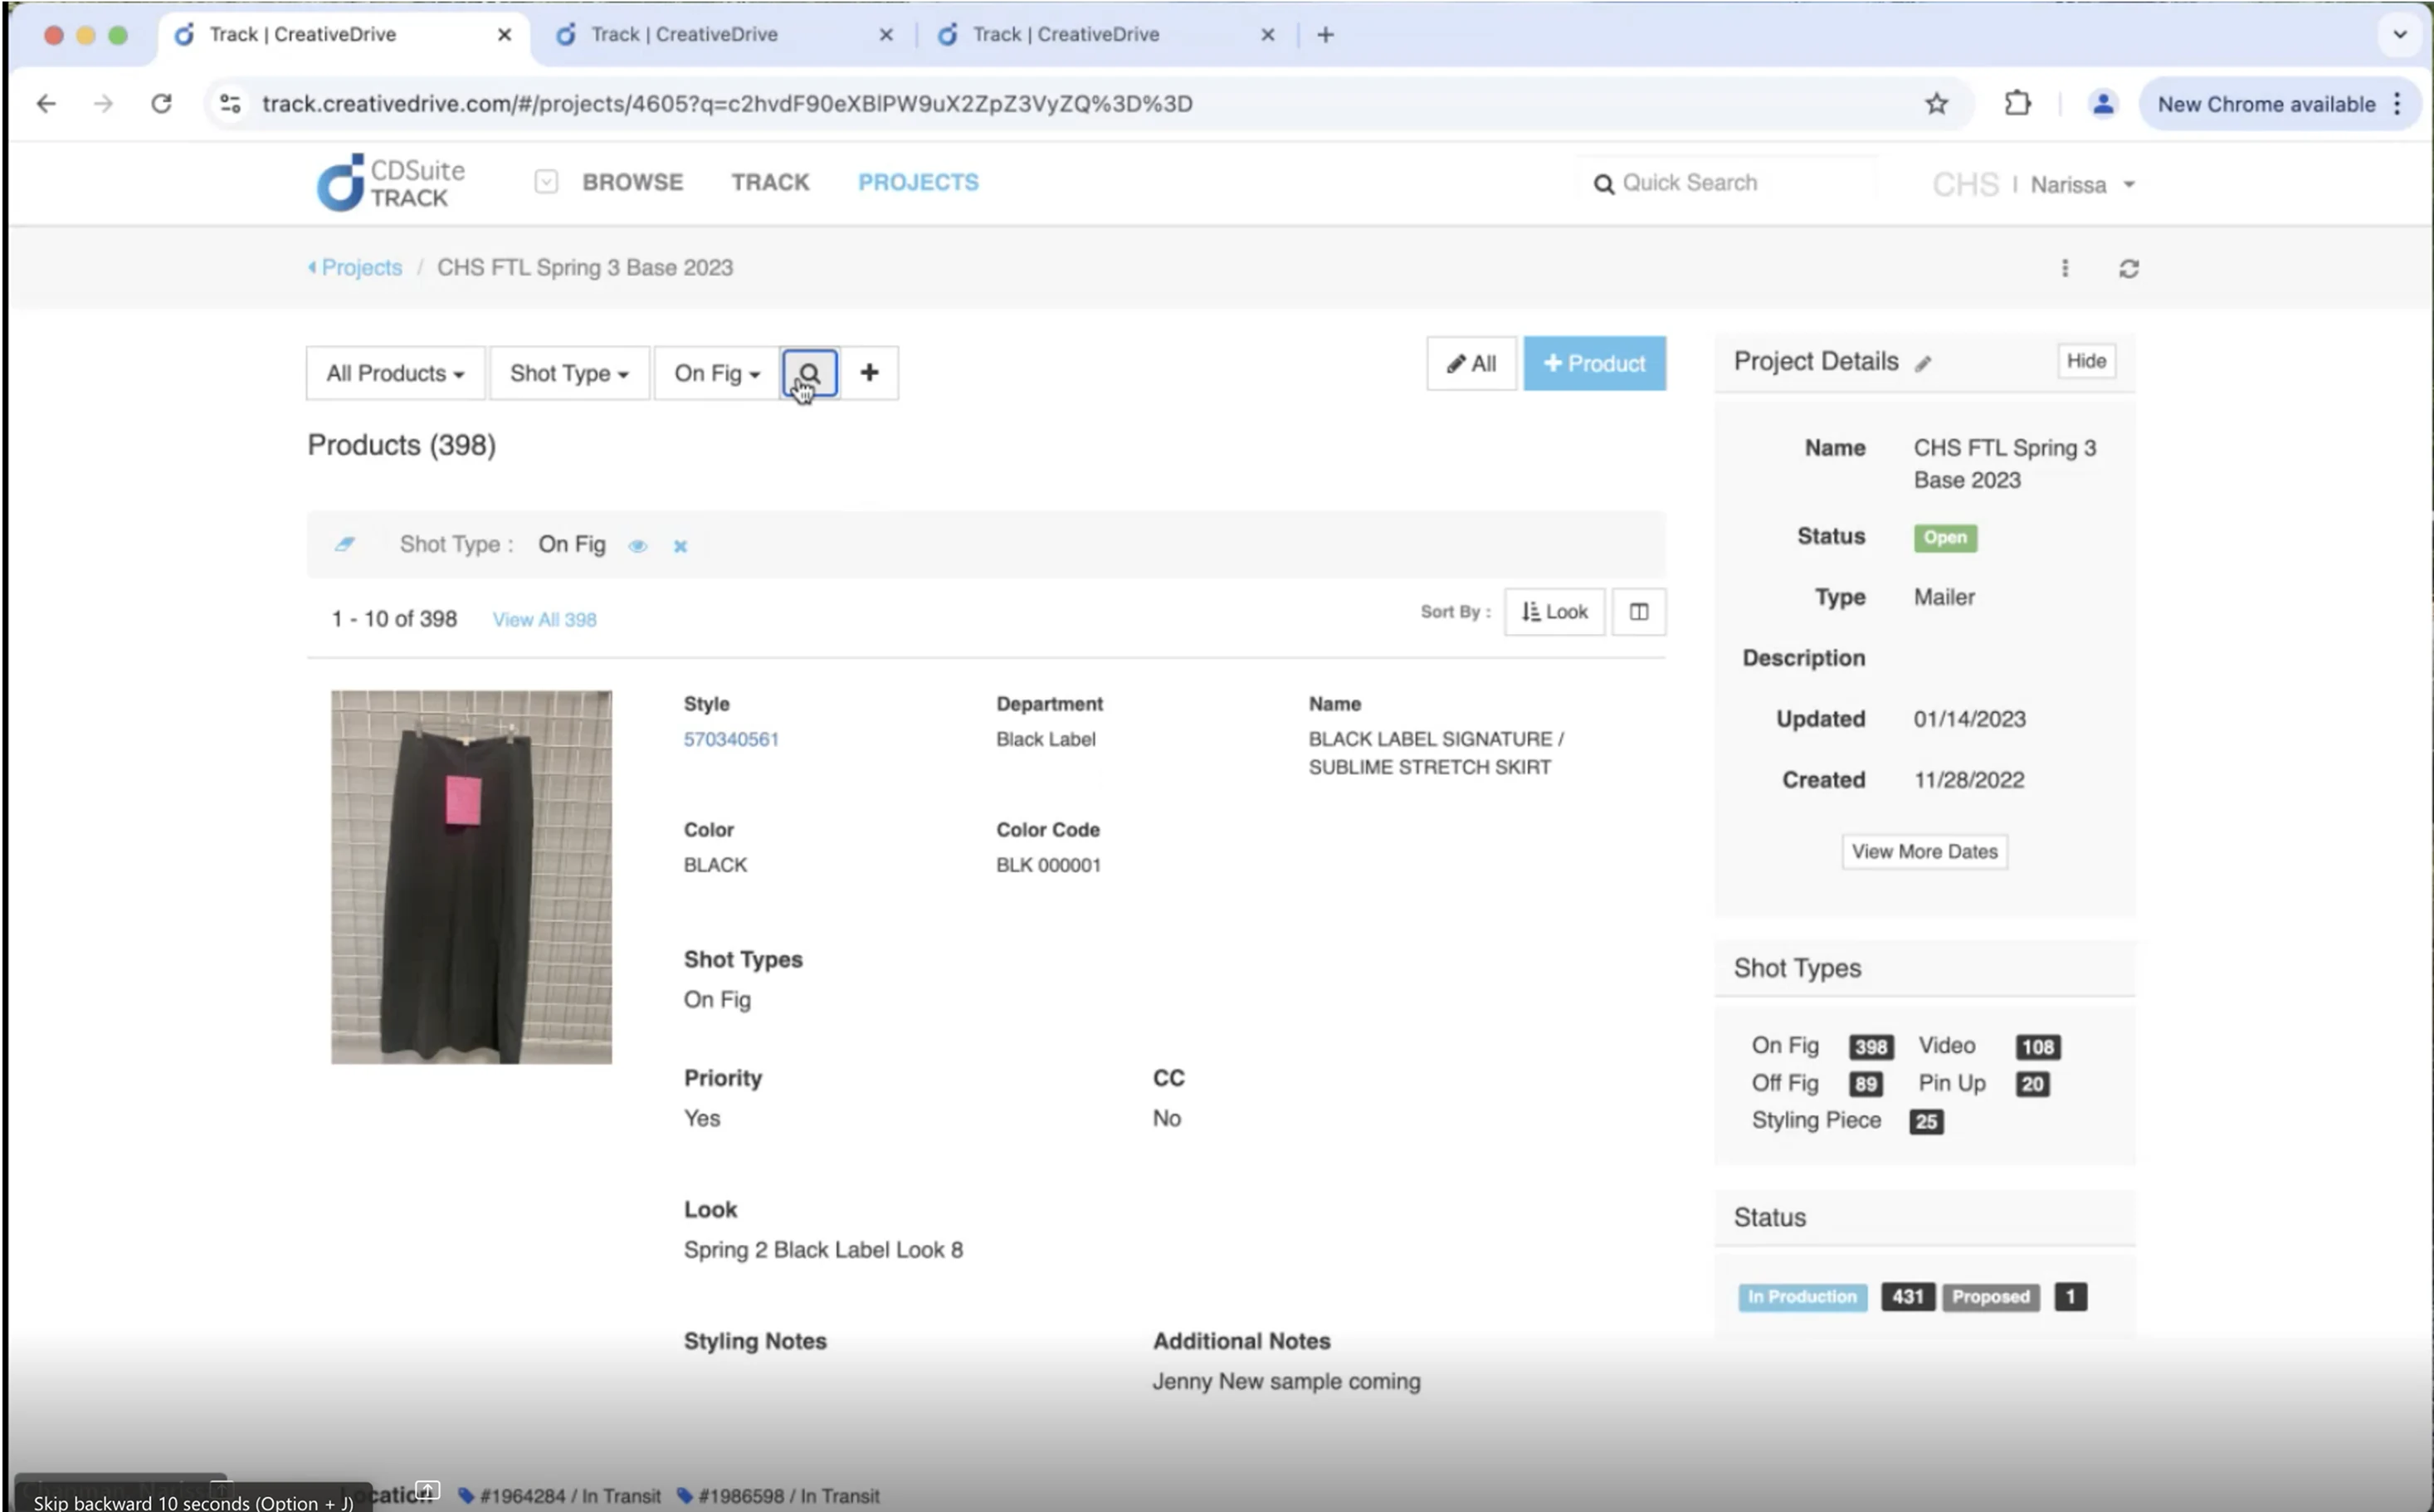
Task: Toggle visibility of the On Fig filter
Action: point(637,546)
